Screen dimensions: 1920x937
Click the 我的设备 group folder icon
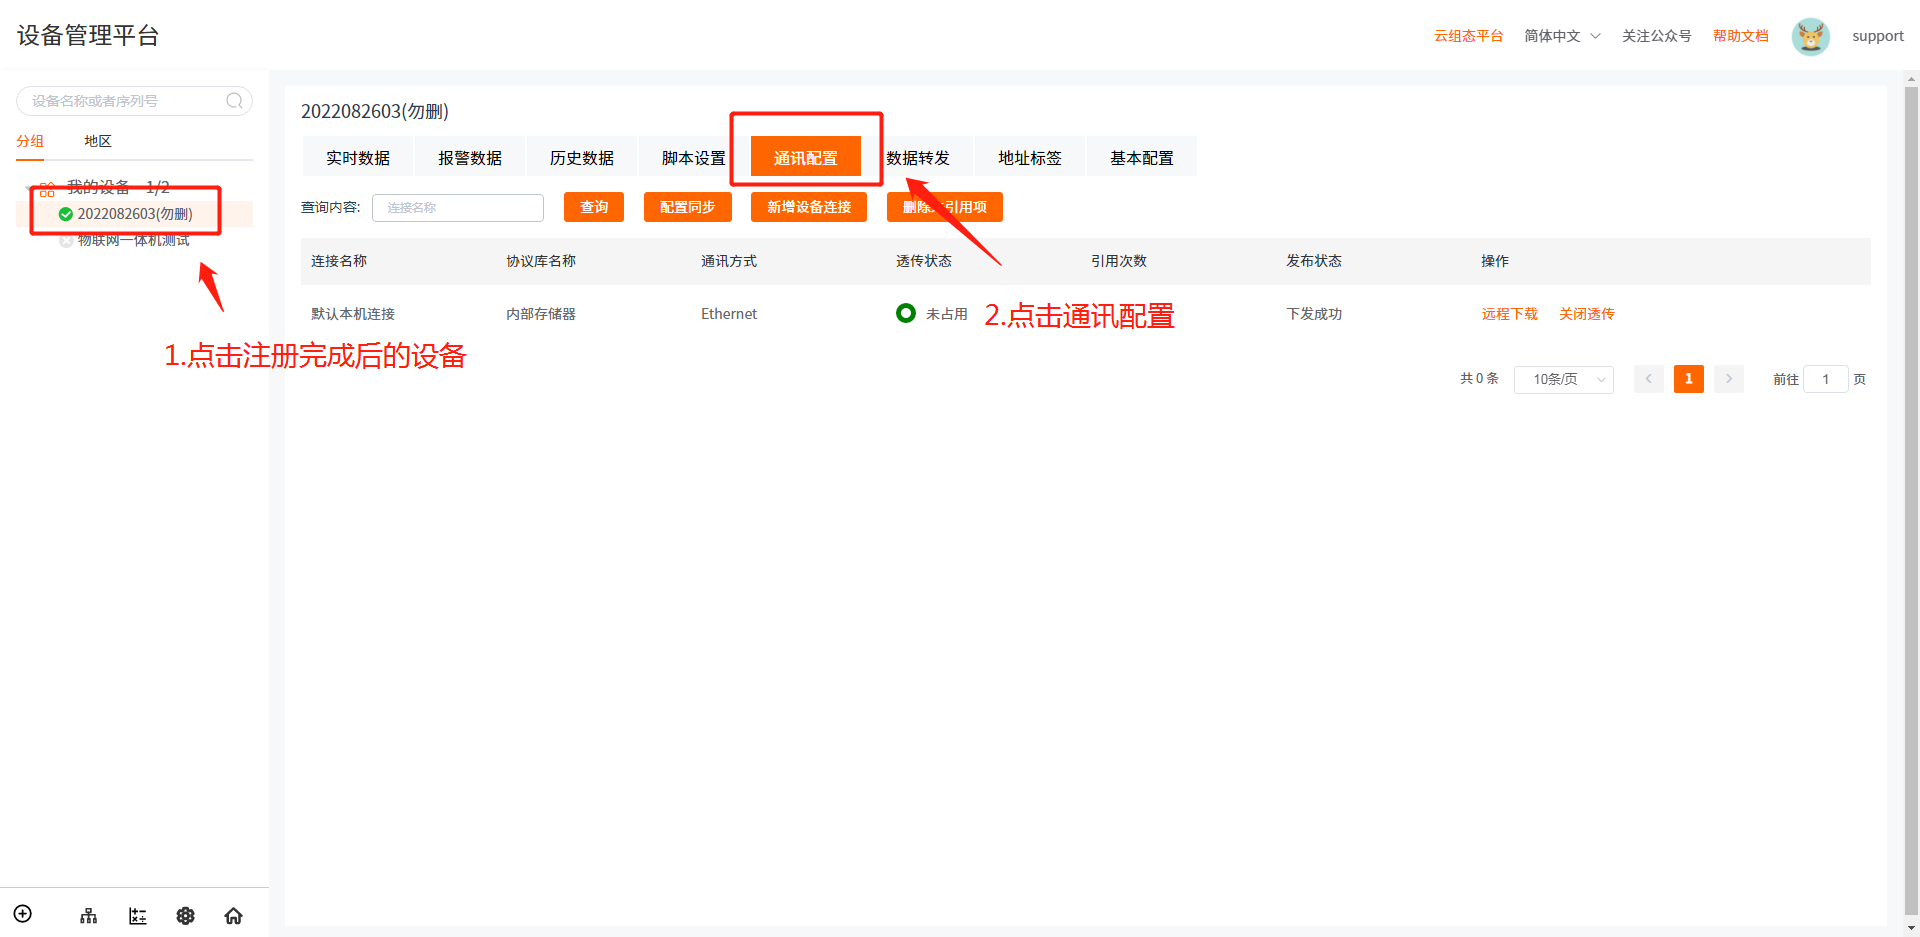click(47, 188)
